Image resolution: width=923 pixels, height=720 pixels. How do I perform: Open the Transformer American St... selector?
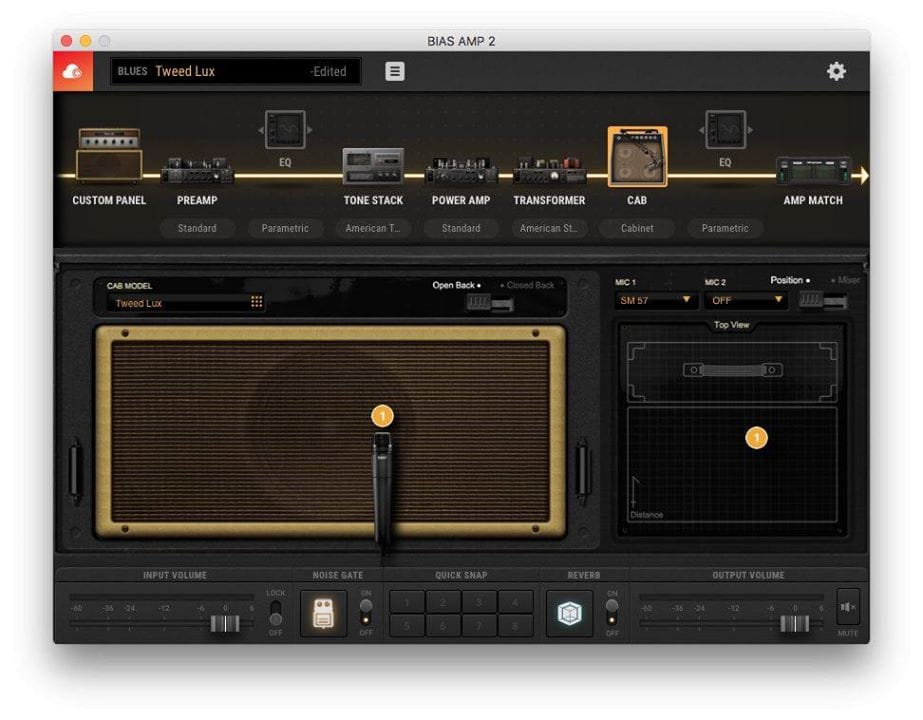tap(549, 228)
